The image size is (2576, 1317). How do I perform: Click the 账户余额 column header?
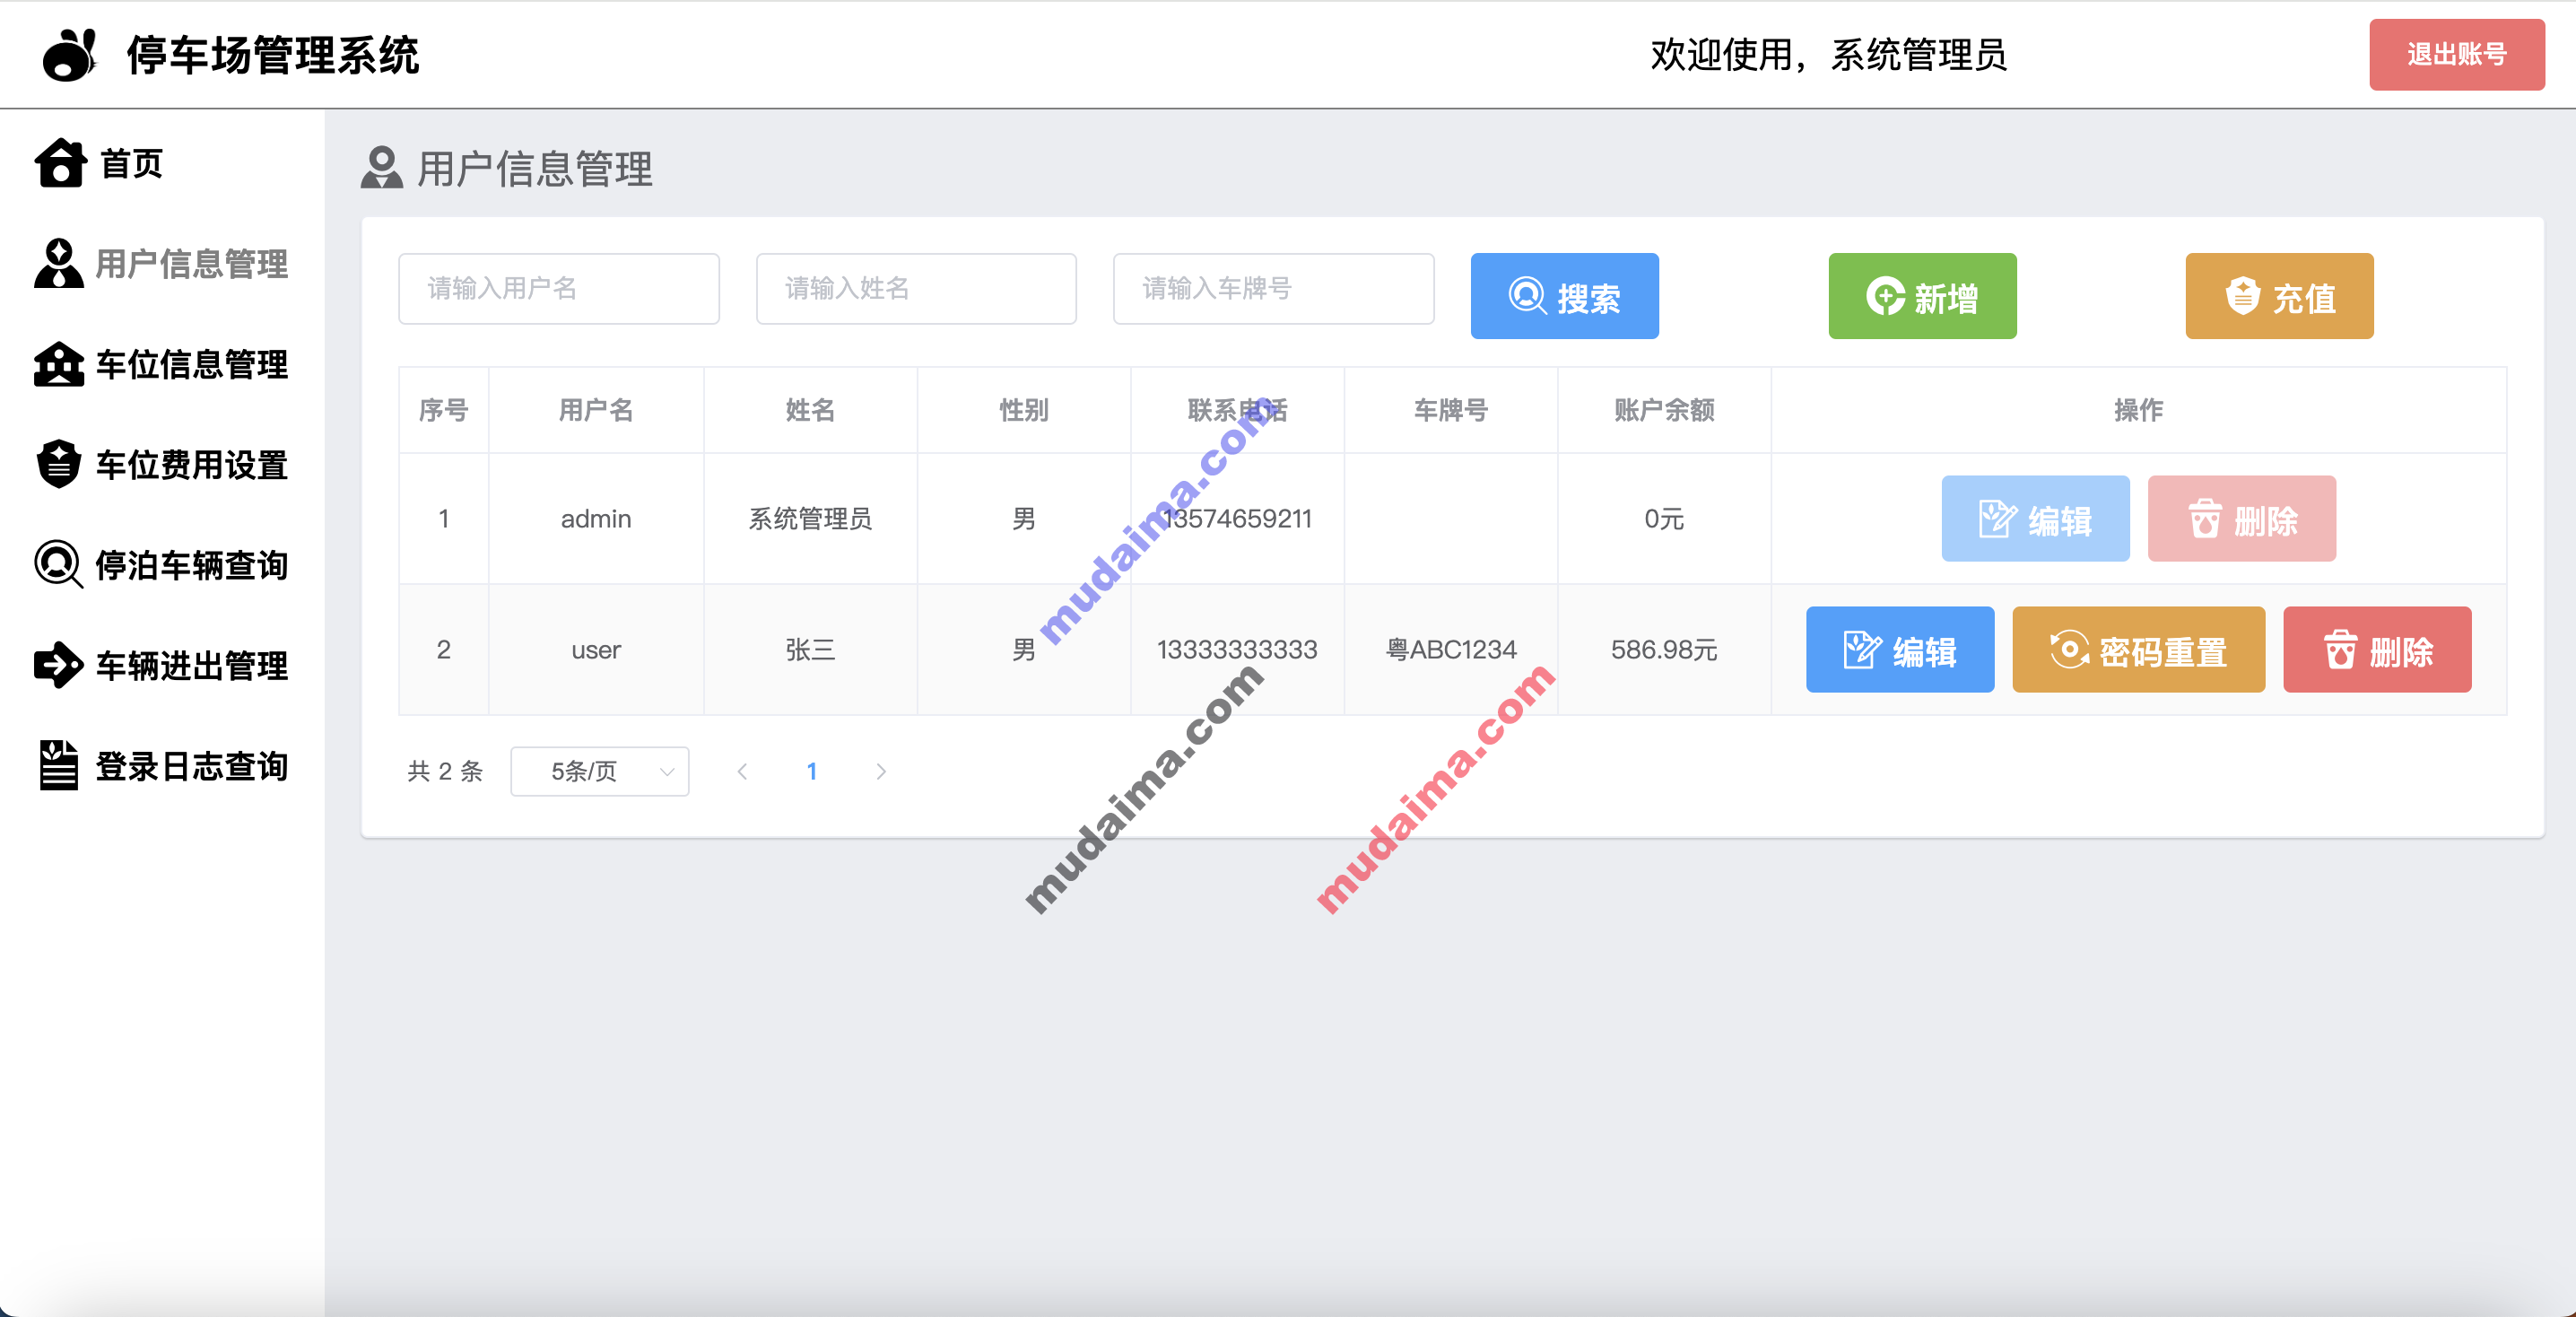tap(1664, 410)
